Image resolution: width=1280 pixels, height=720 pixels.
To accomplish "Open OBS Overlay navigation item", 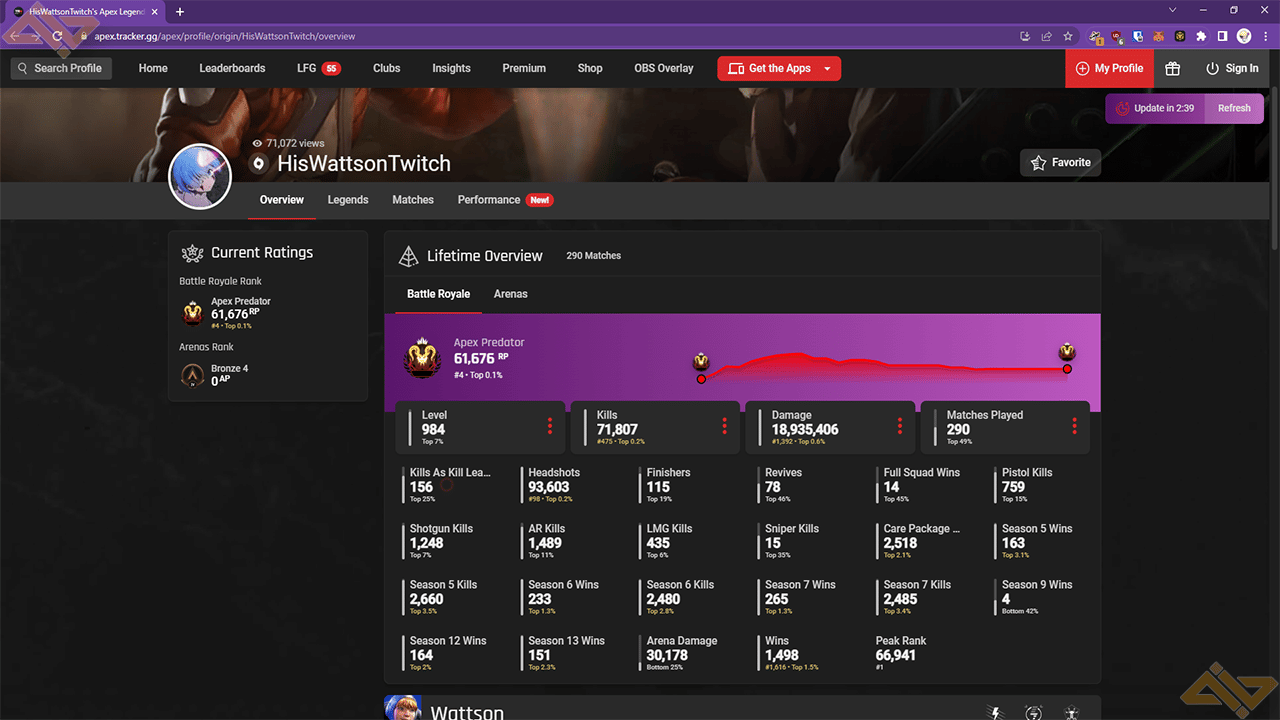I will click(664, 68).
